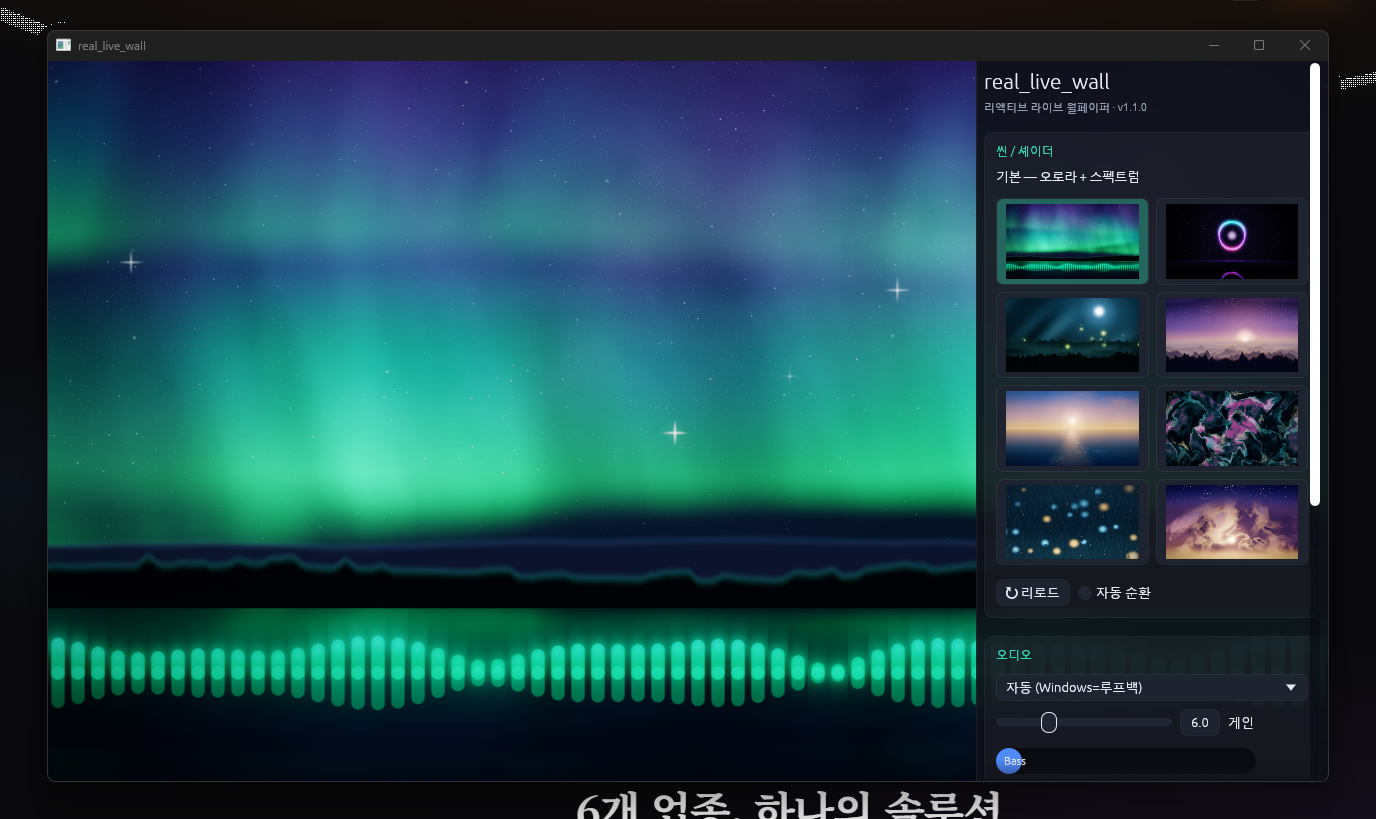Choose the purple mountain sunset scene thumbnail
The width and height of the screenshot is (1376, 819).
point(1232,335)
